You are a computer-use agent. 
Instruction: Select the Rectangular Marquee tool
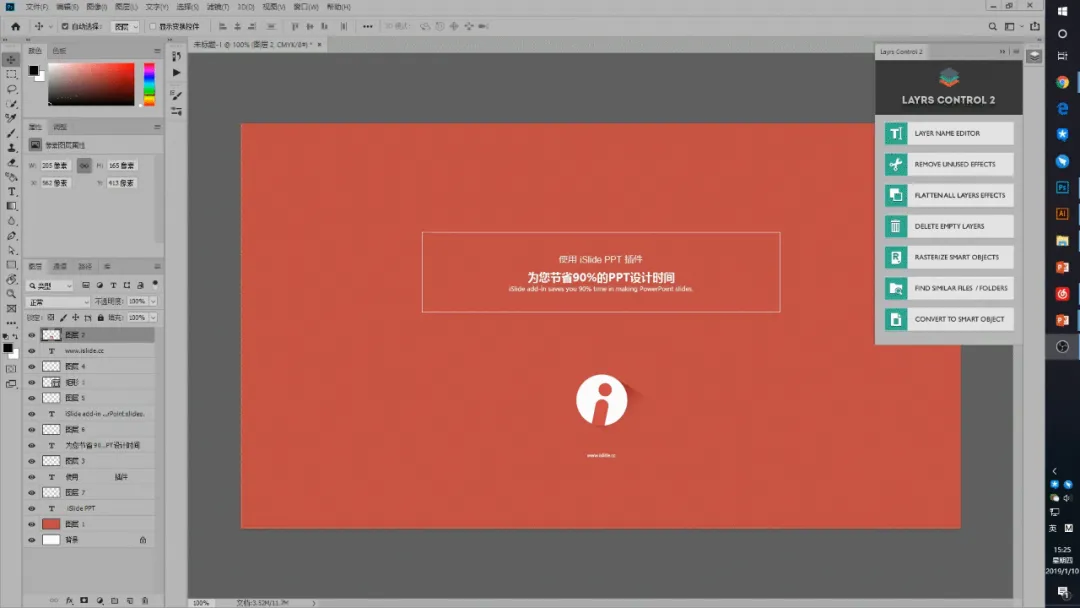point(11,74)
